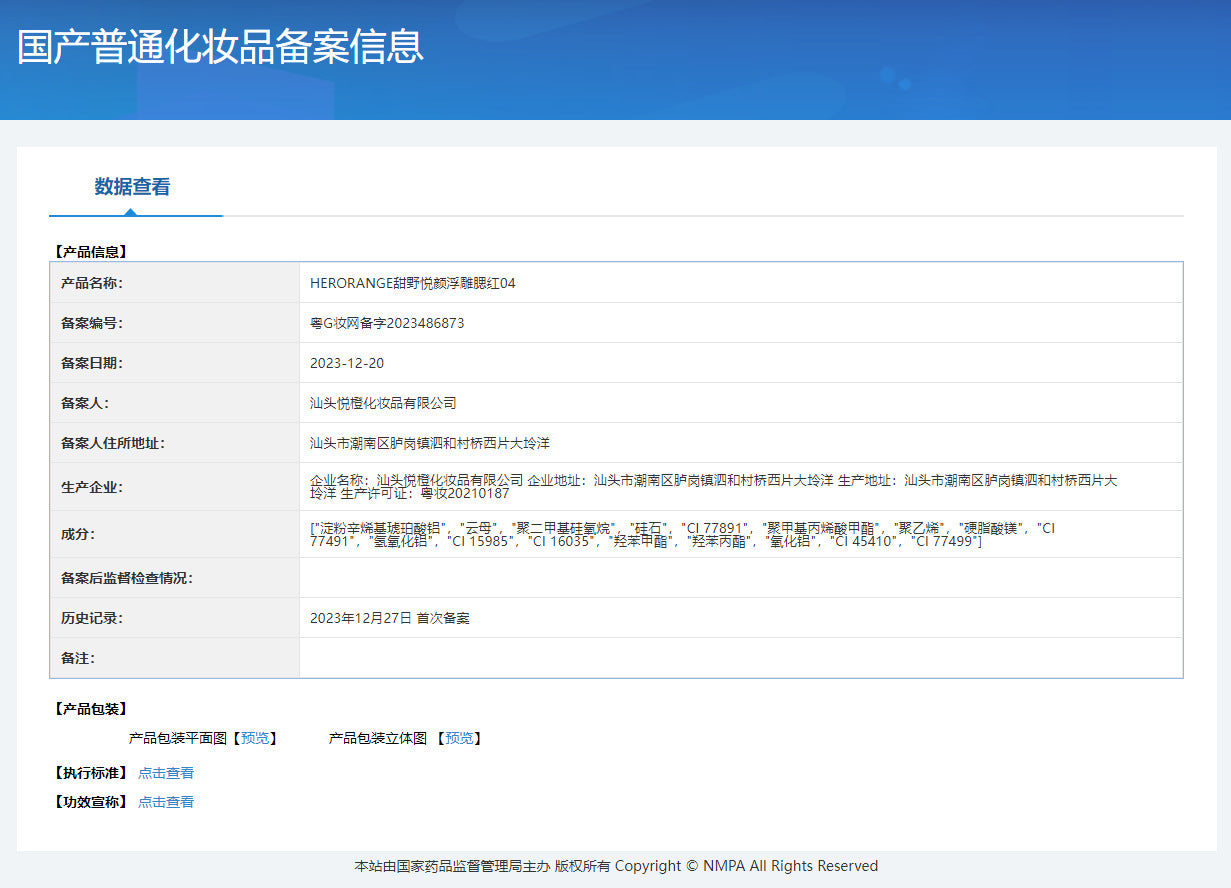Screen dimensions: 1231x888
Task: Click the 【产品包装】 section heading
Action: click(x=90, y=709)
